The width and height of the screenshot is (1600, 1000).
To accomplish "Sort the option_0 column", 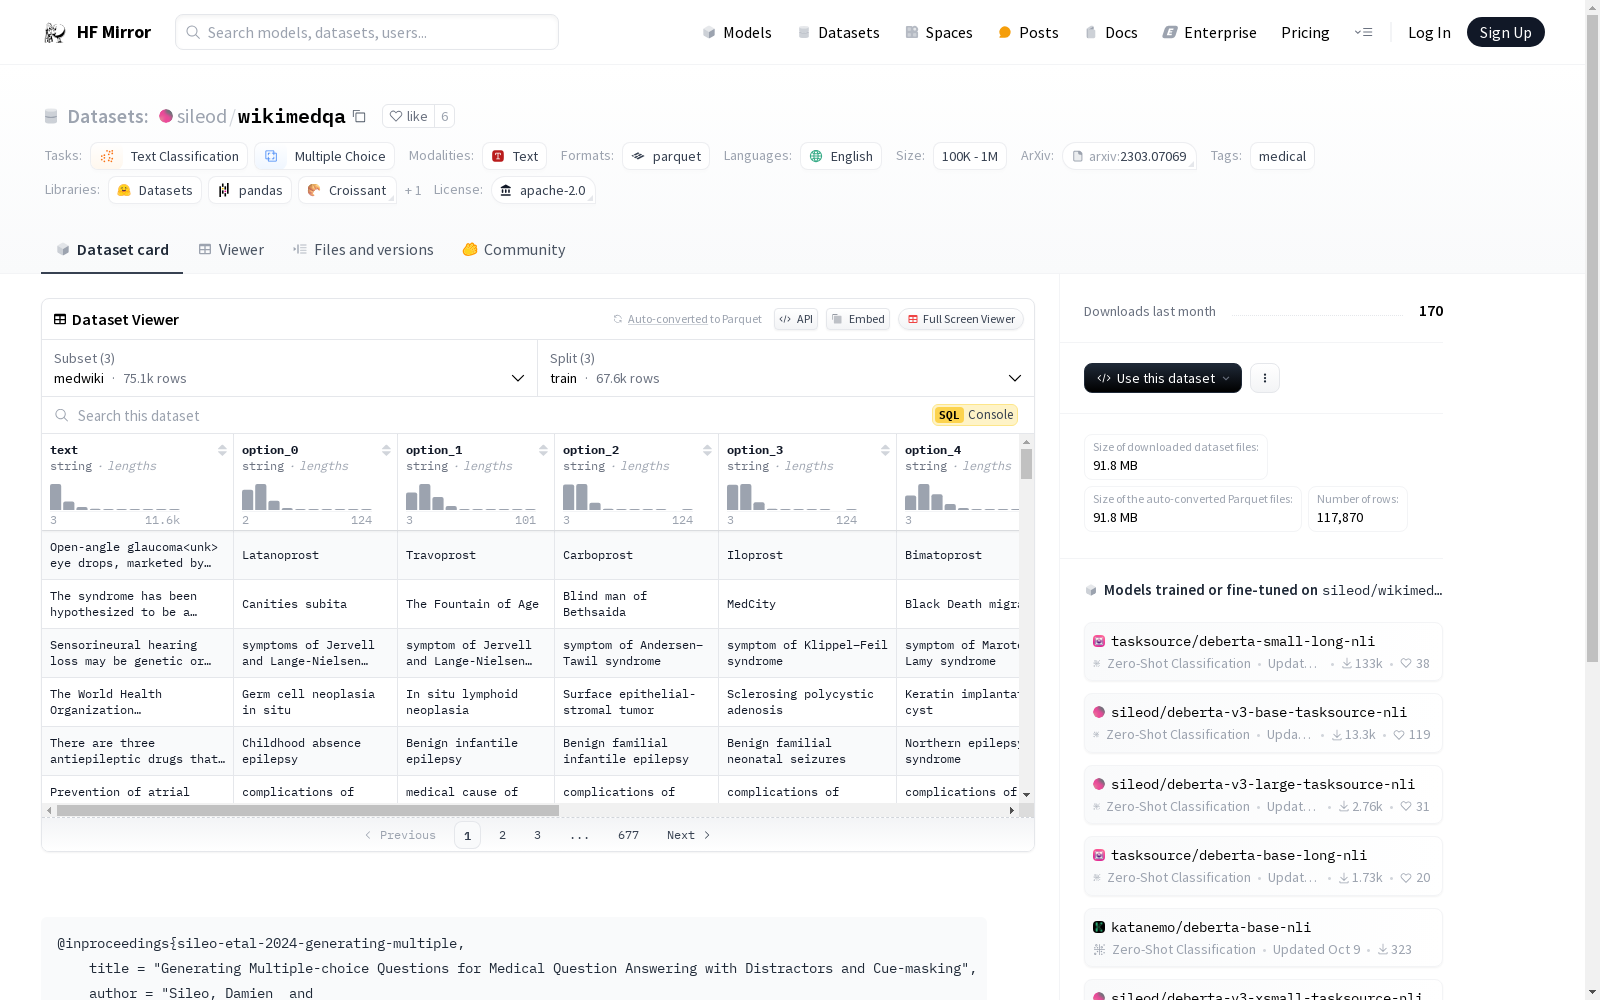I will 386,450.
